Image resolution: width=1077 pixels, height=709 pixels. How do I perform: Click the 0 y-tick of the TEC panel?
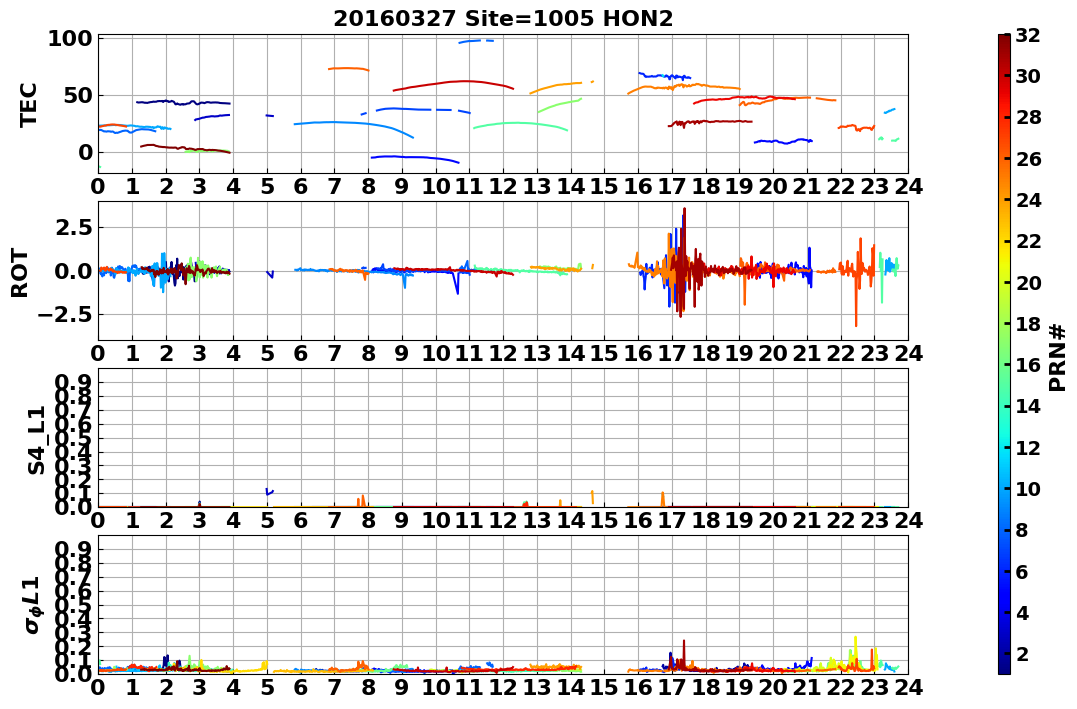coord(84,153)
